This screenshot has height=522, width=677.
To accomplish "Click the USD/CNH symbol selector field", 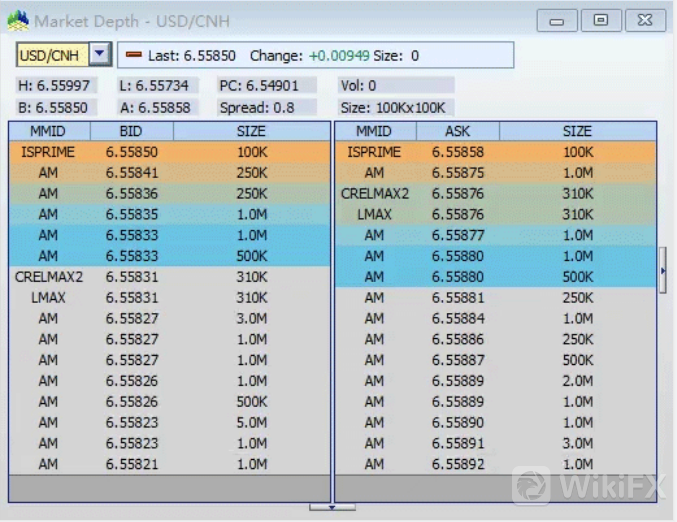I will click(53, 55).
